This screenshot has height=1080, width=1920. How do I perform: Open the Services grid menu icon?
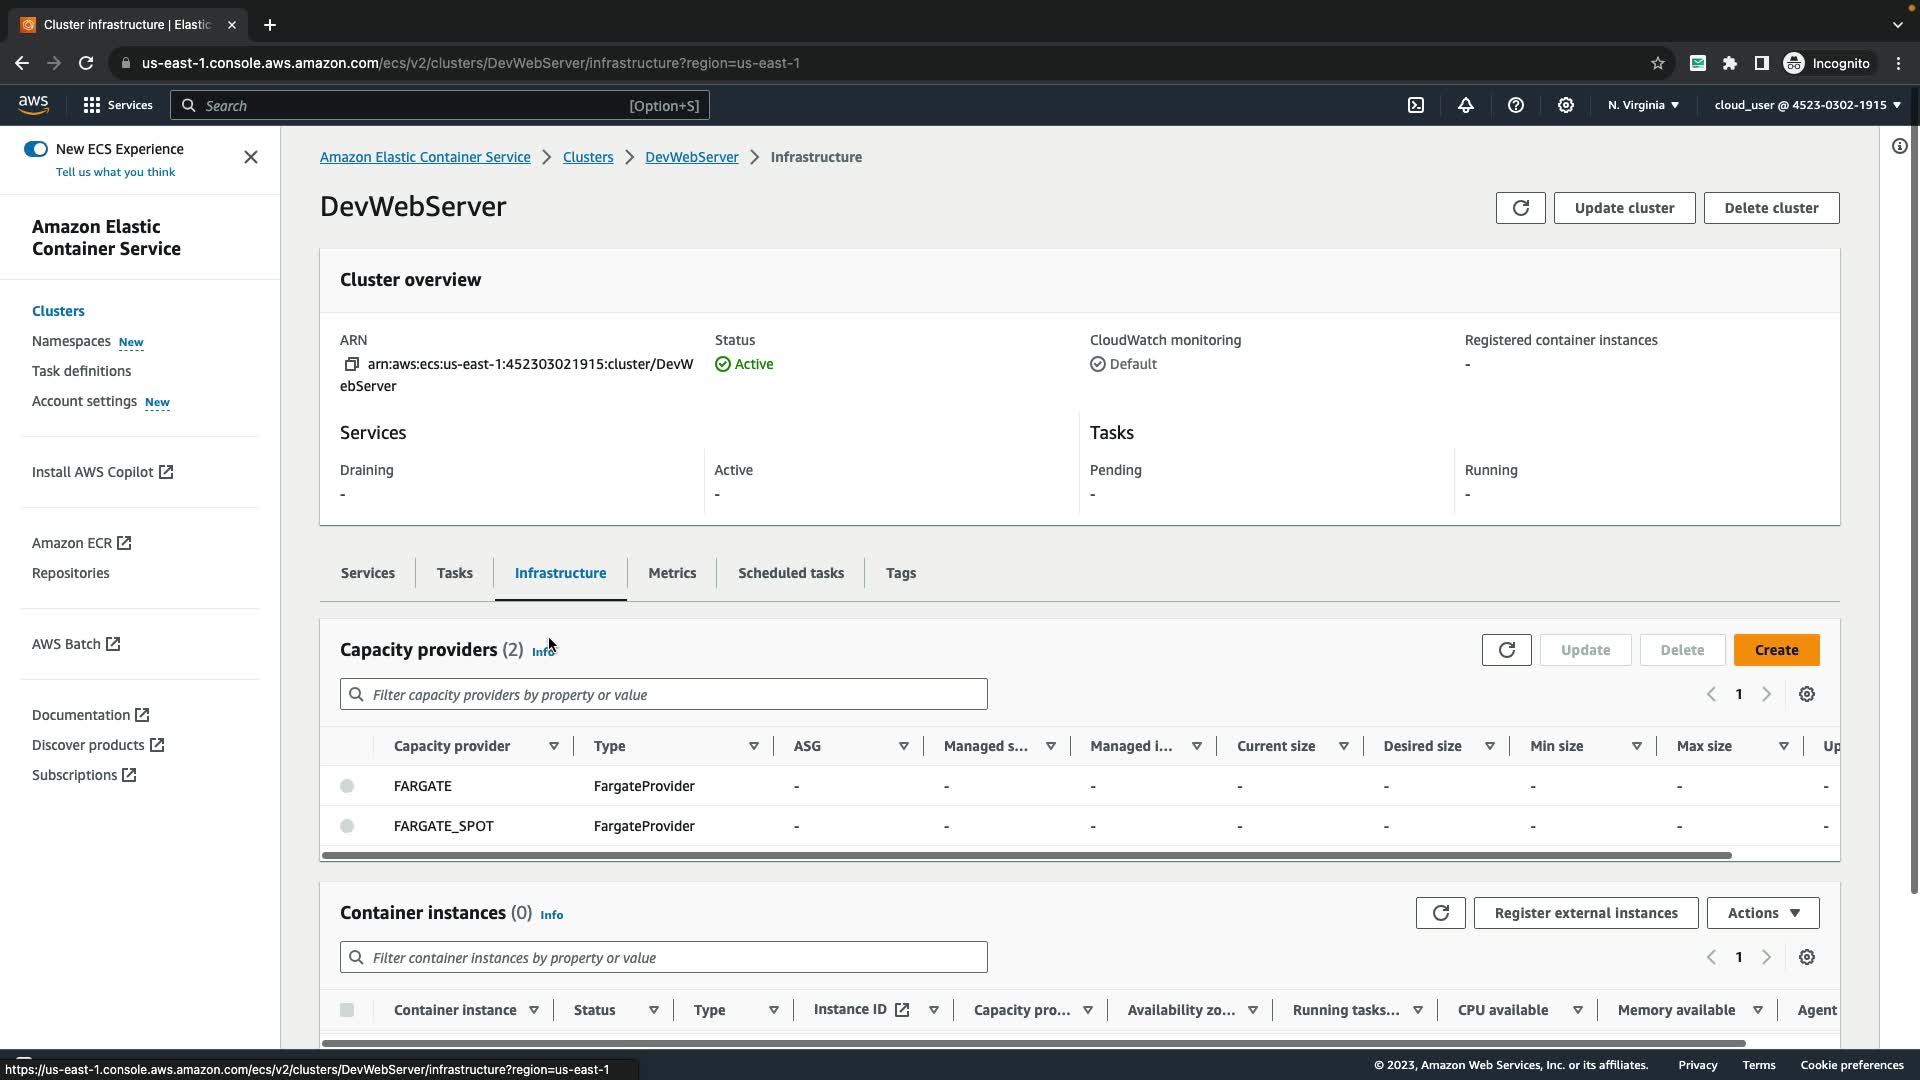(92, 105)
